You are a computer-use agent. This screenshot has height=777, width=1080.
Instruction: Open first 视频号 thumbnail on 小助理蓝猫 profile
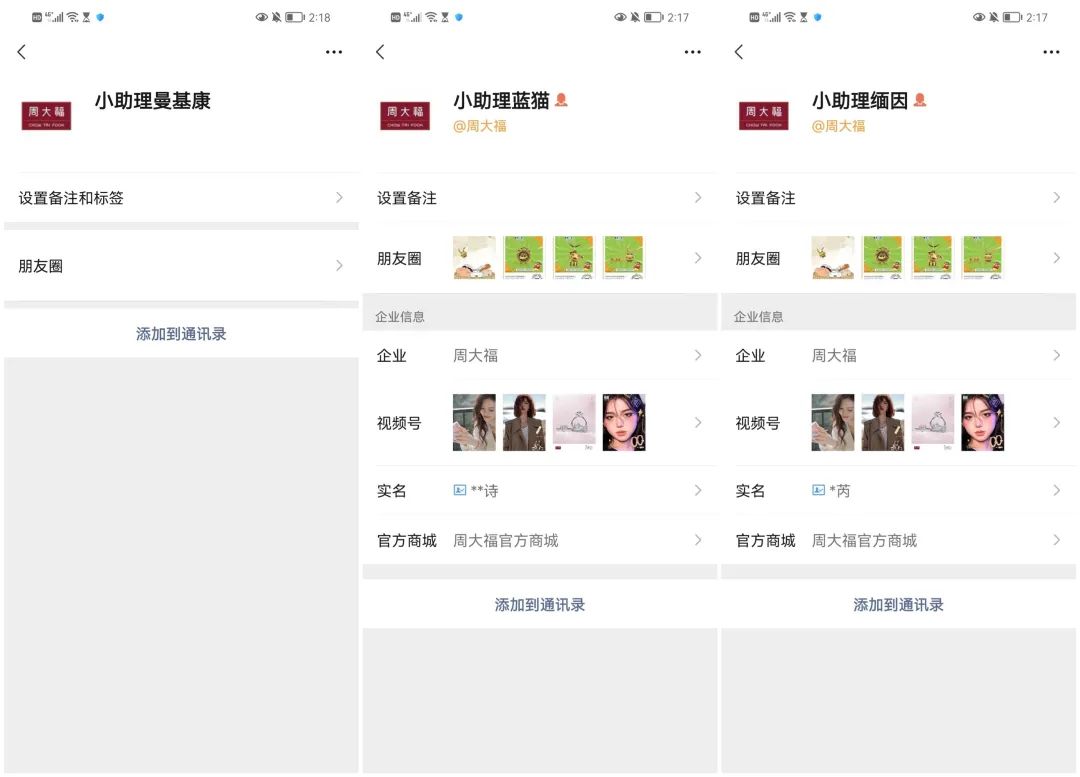click(474, 422)
